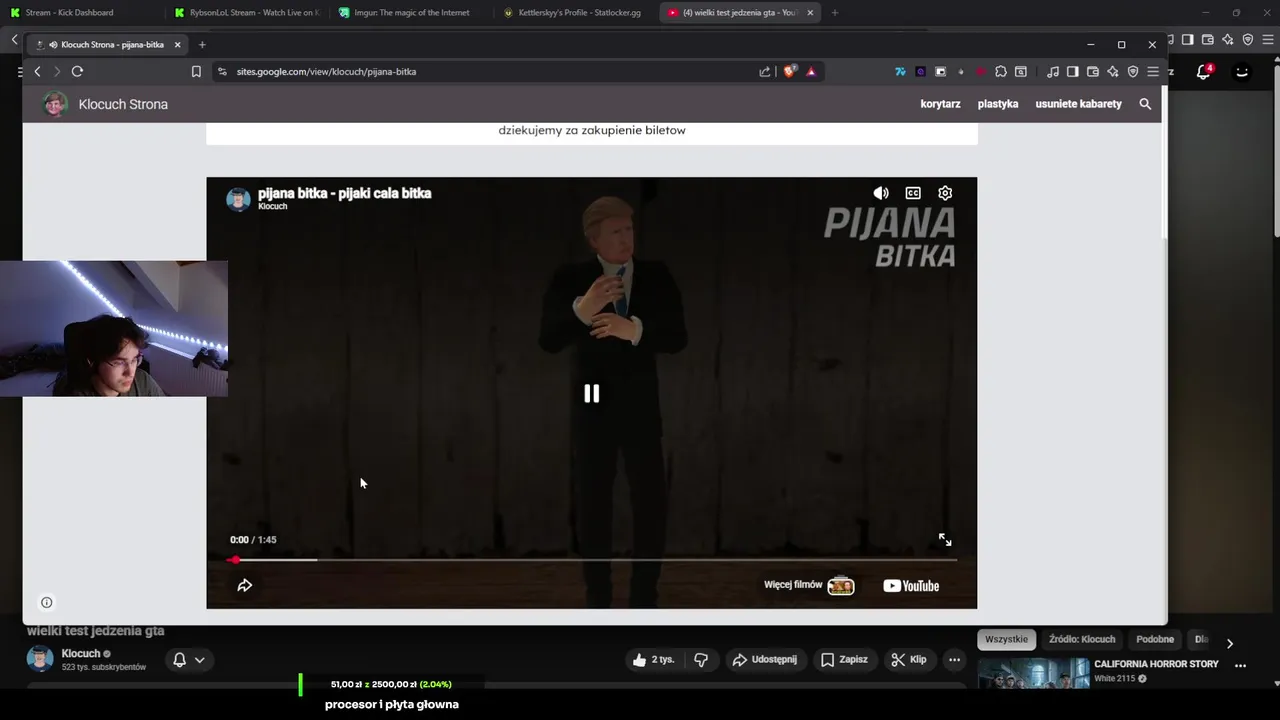Image resolution: width=1280 pixels, height=720 pixels.
Task: Click the Klip clip button
Action: pos(909,660)
